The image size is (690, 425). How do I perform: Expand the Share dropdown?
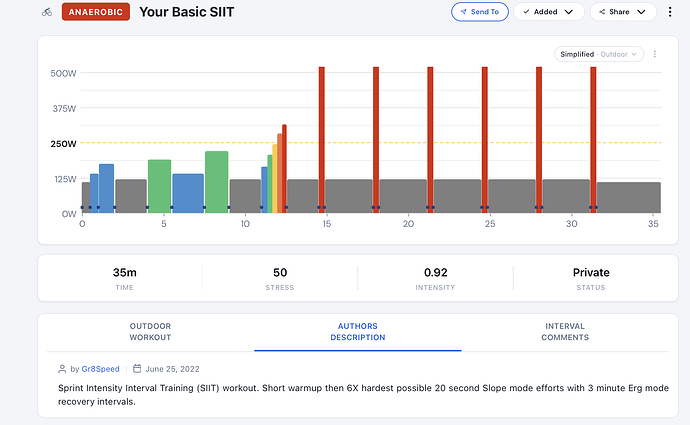coord(623,12)
